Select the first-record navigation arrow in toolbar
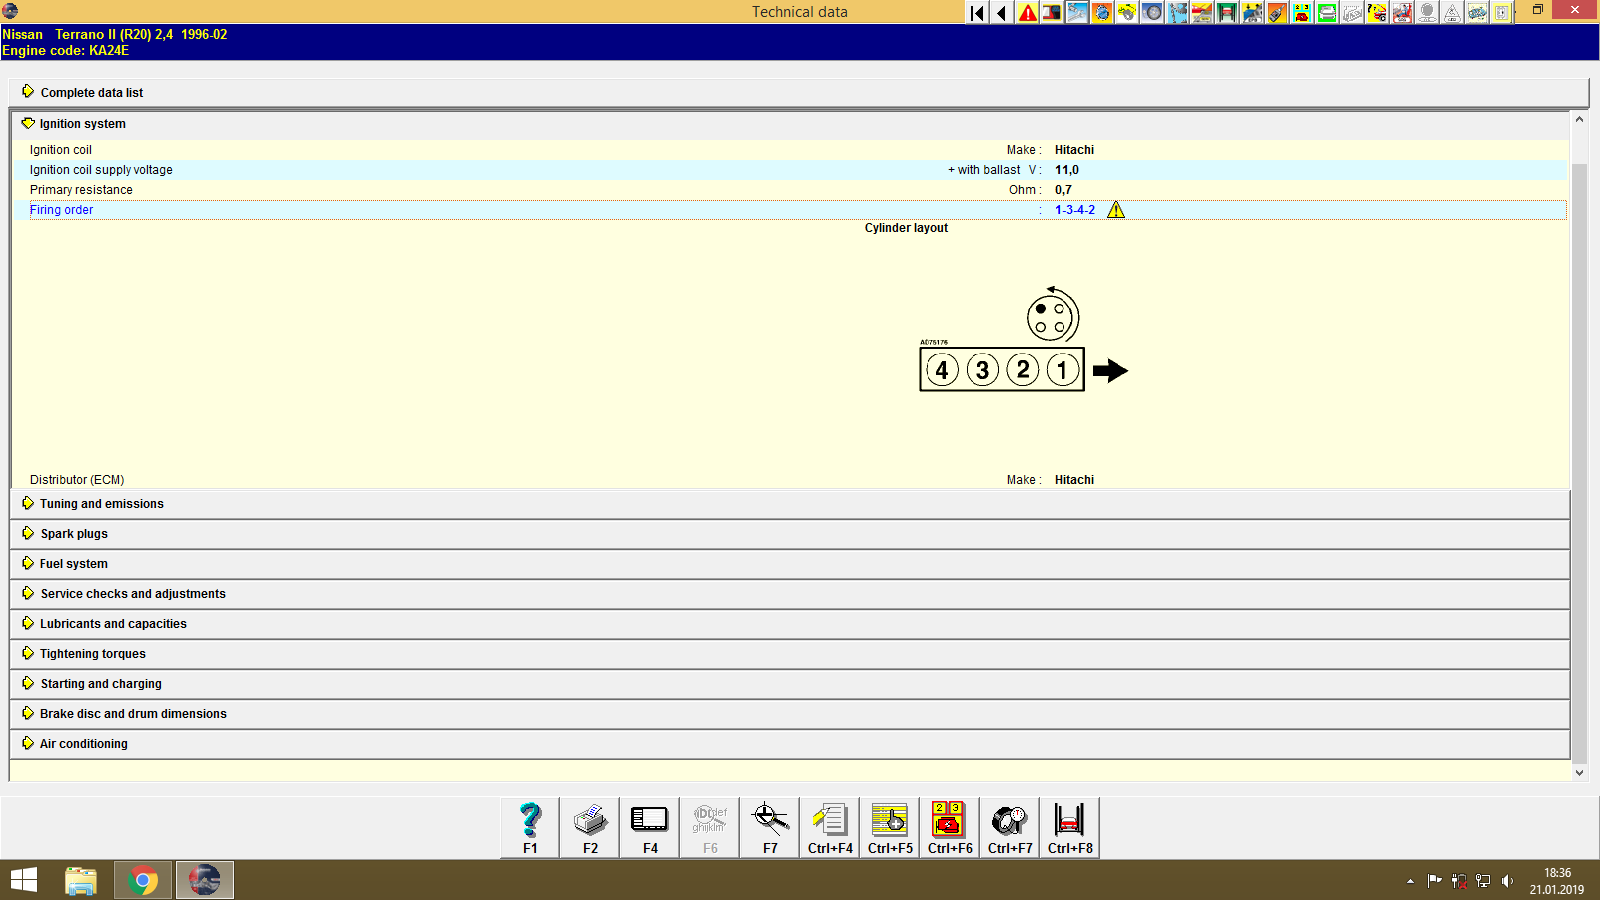This screenshot has height=900, width=1600. [975, 13]
